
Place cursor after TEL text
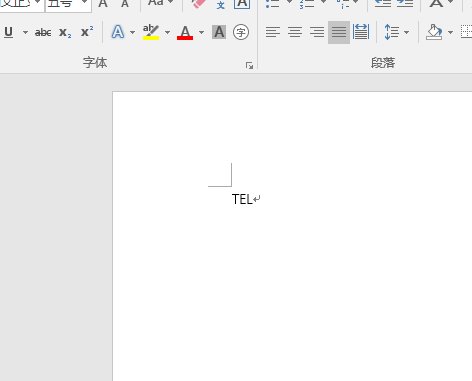click(x=252, y=199)
